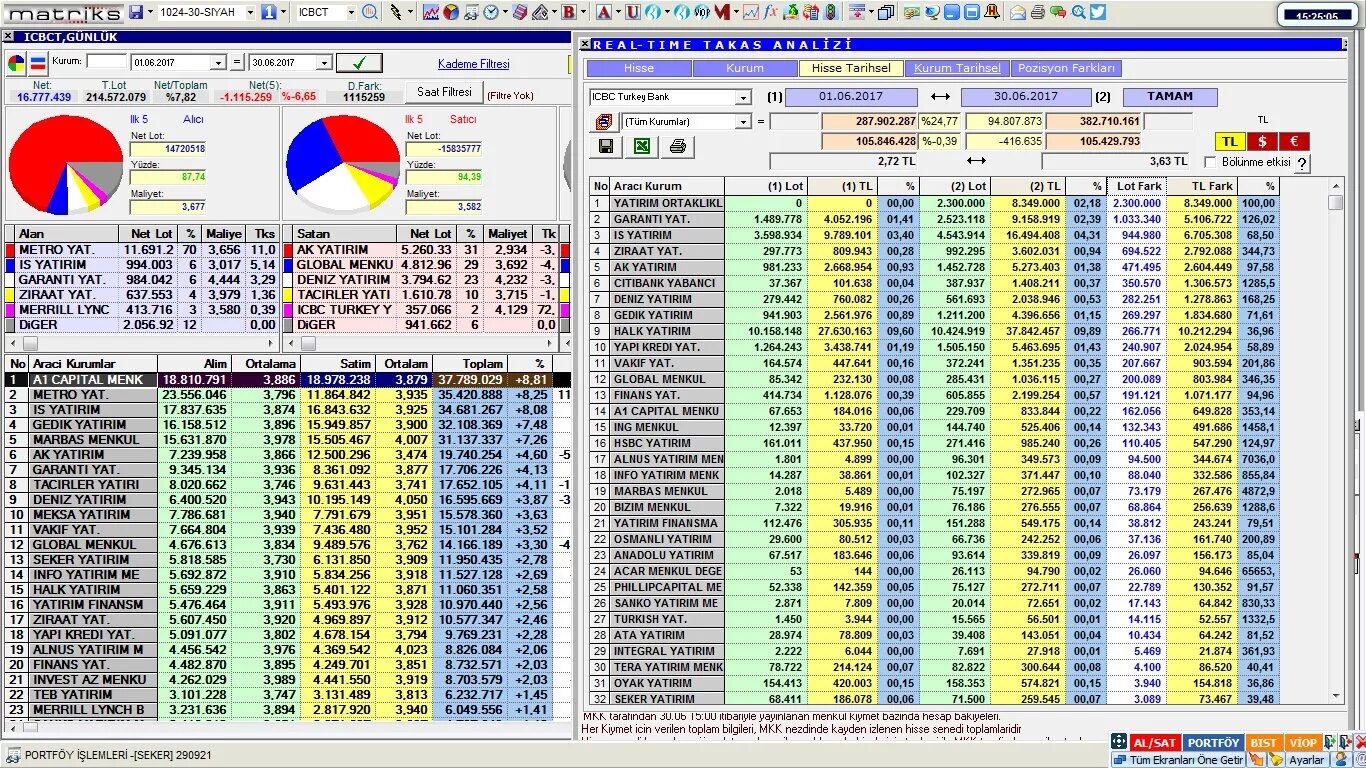Viewport: 1366px width, 768px height.
Task: Switch to the Hisse tab
Action: pos(638,68)
